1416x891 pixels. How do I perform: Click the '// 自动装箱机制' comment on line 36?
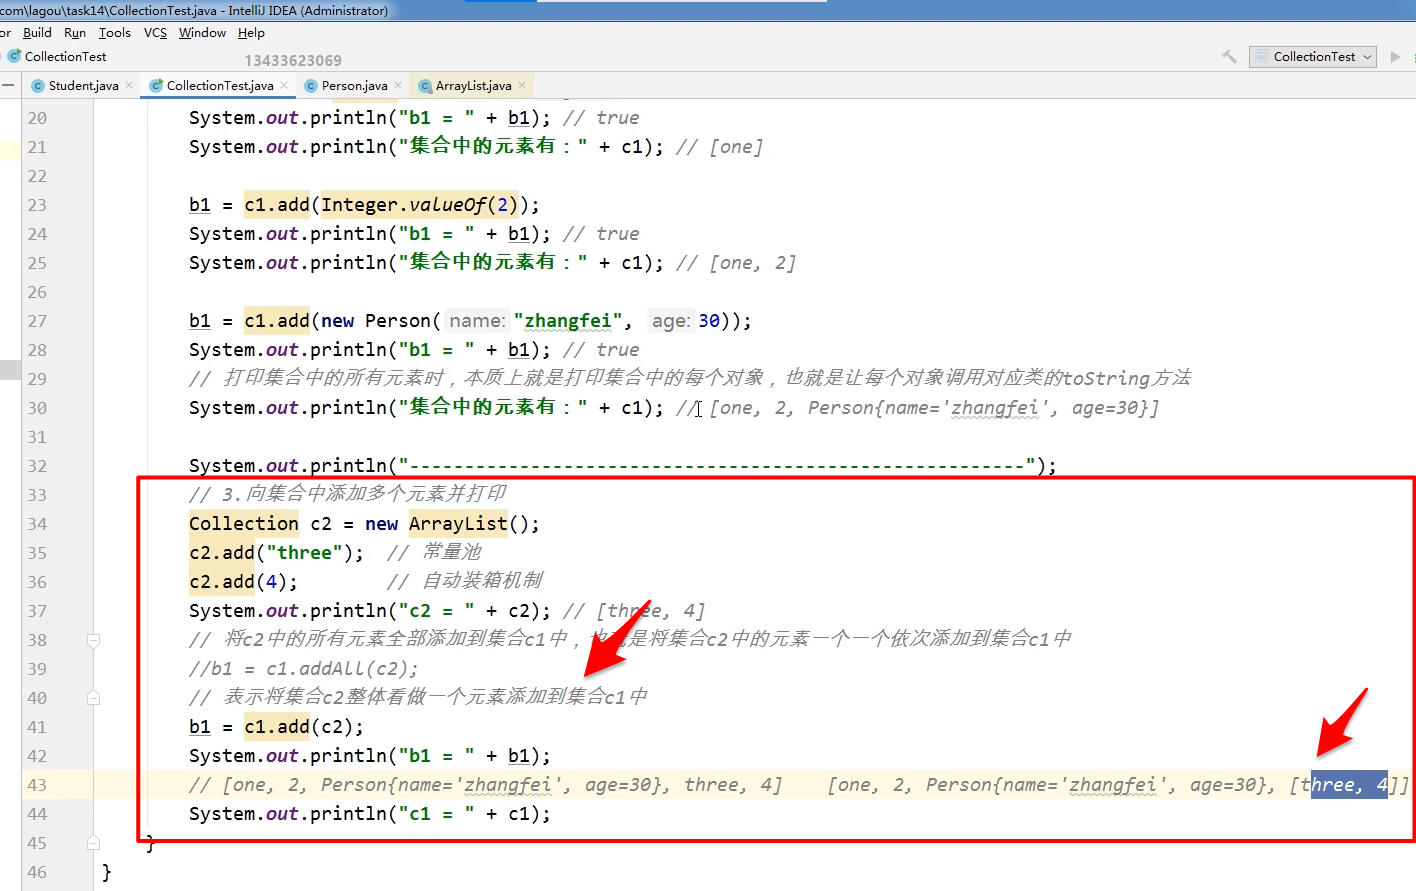coord(465,582)
